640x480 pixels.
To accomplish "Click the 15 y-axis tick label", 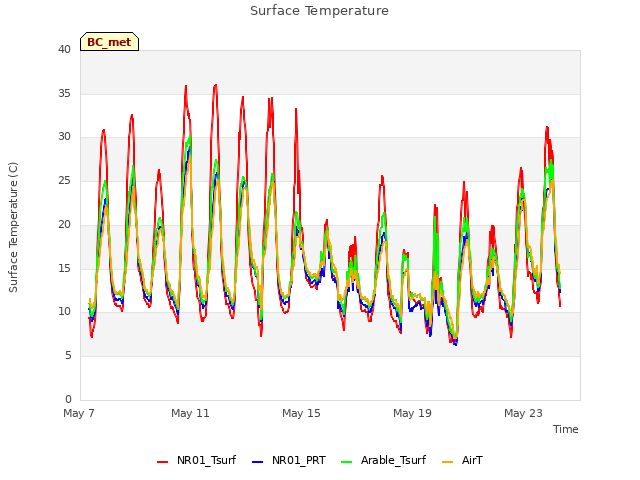I will coord(64,268).
